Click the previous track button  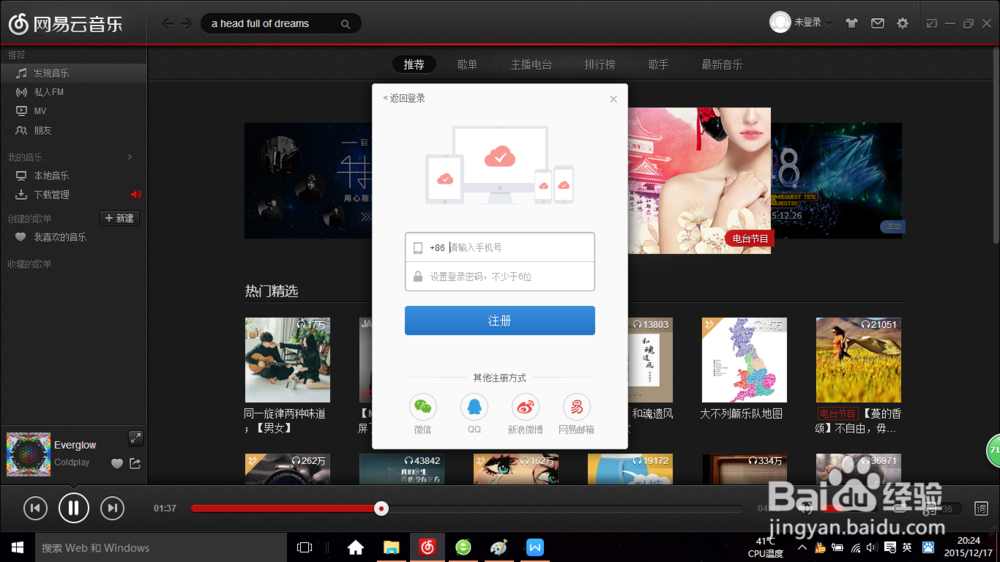35,508
